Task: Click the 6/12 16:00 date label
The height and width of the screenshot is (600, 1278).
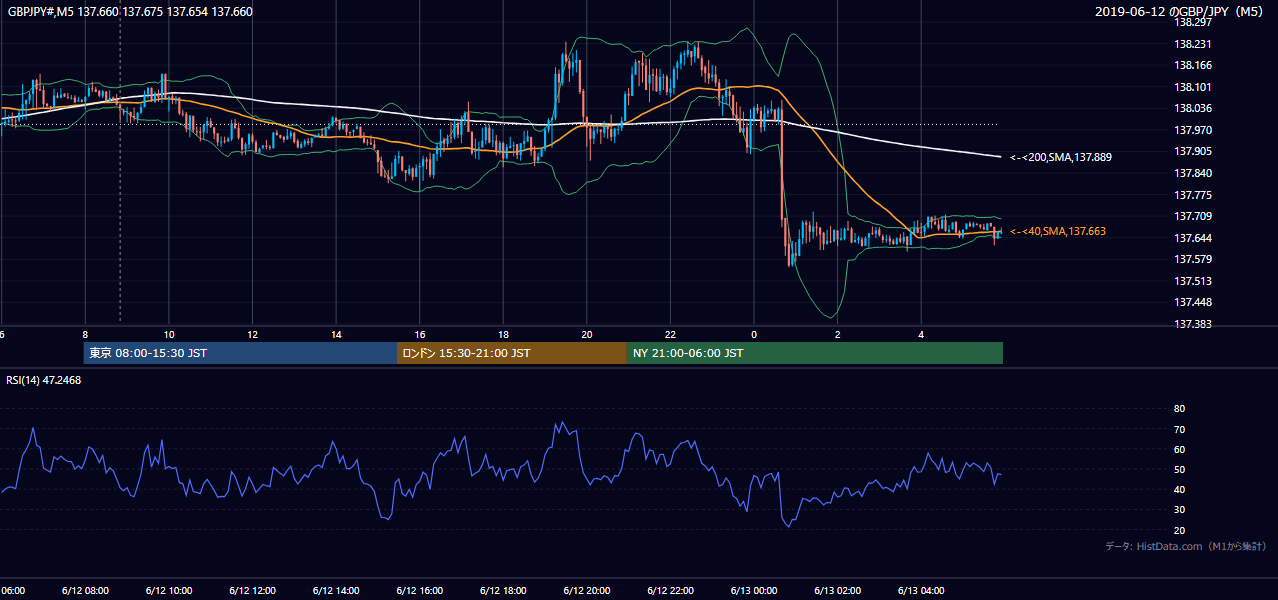Action: click(419, 590)
